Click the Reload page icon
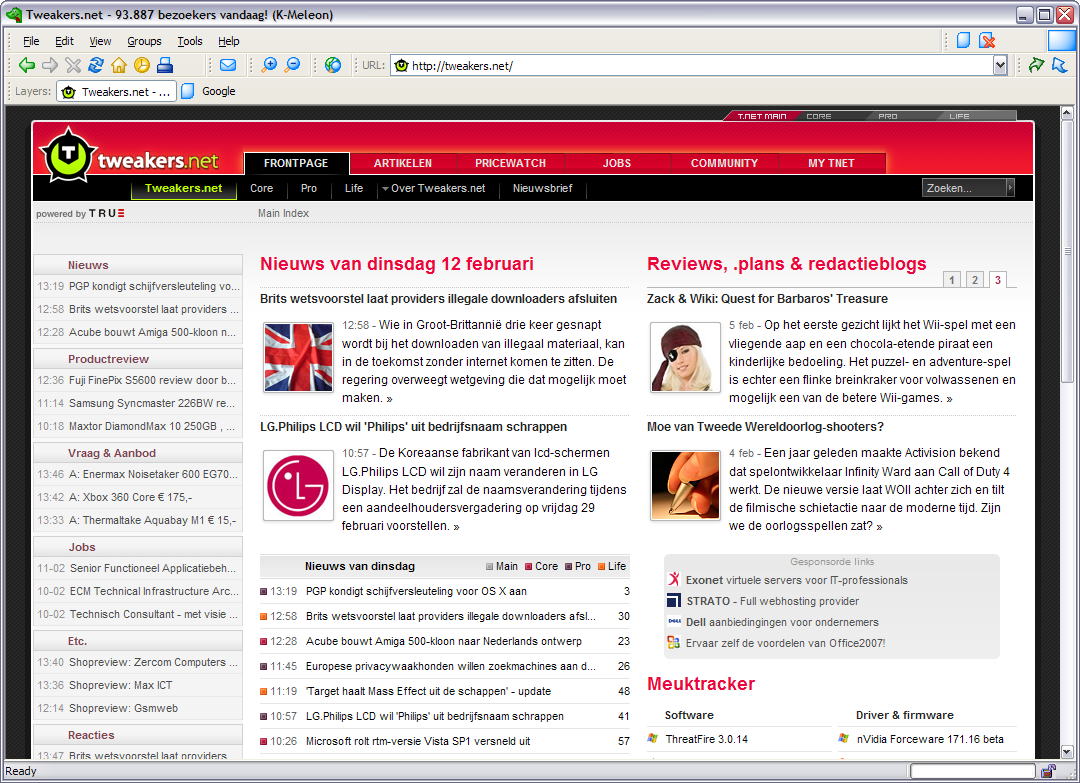Viewport: 1080px width, 783px height. click(96, 65)
